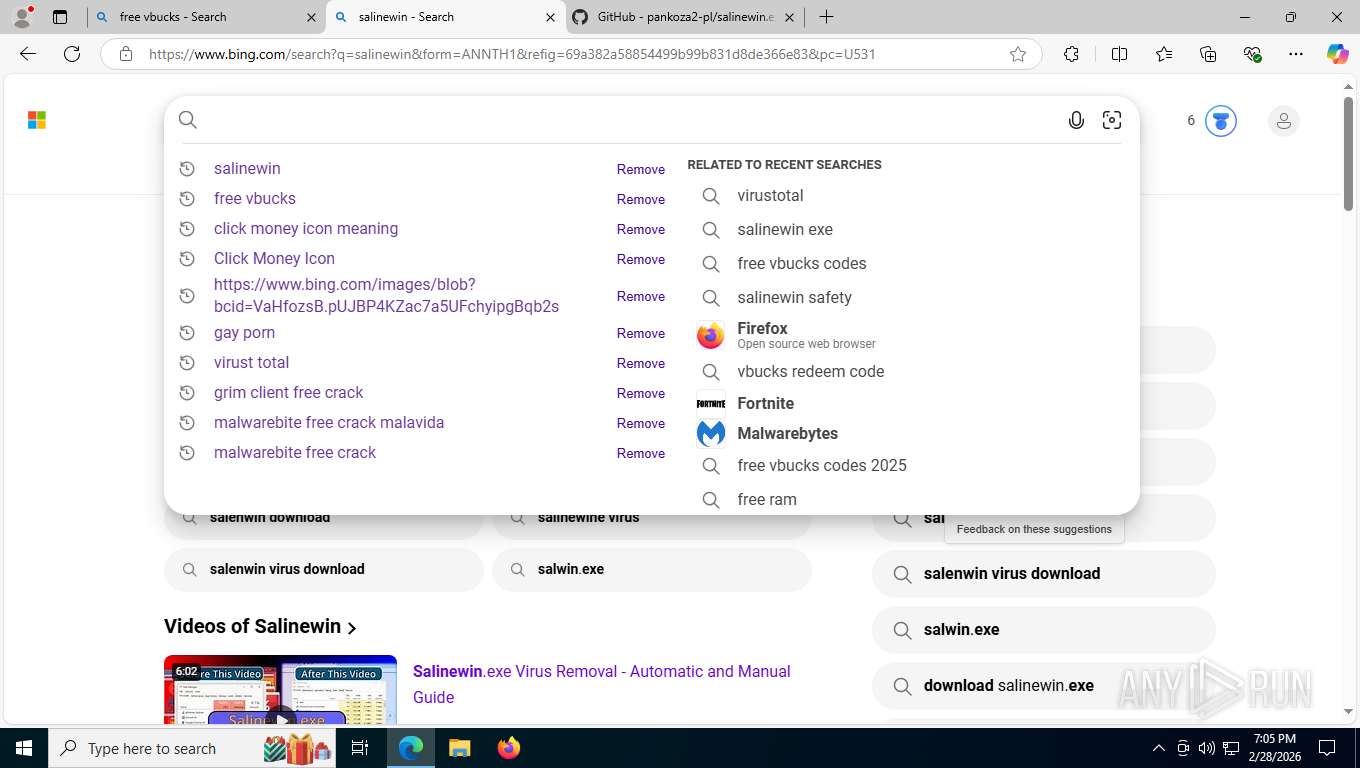Close the free vbucks Search tab
Viewport: 1360px width, 768px height.
click(x=311, y=17)
